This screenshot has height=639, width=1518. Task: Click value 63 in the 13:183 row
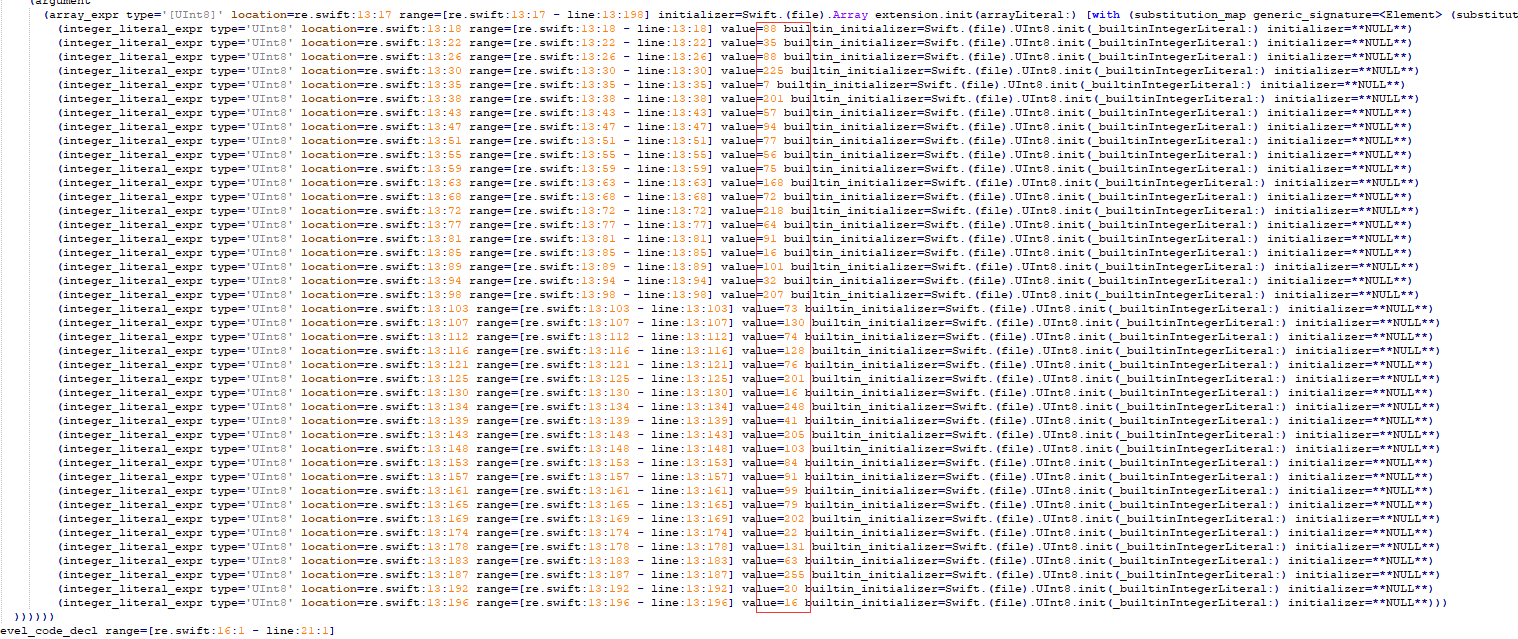click(790, 561)
